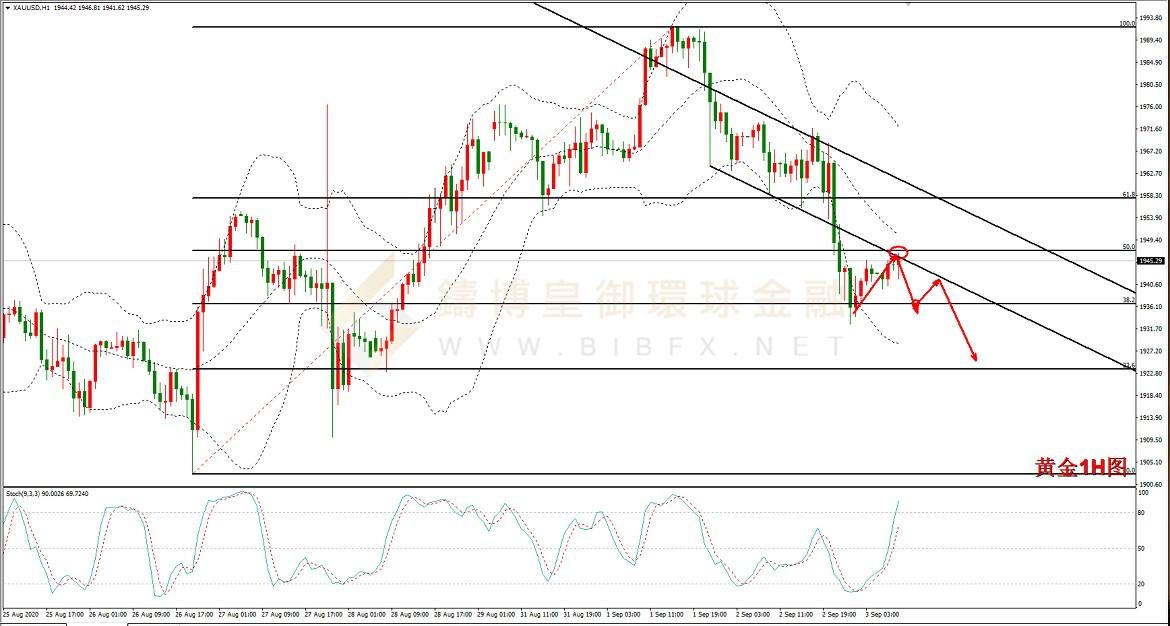Click the 20 level on Stochastic scale
The height and width of the screenshot is (626, 1170).
pos(1143,584)
